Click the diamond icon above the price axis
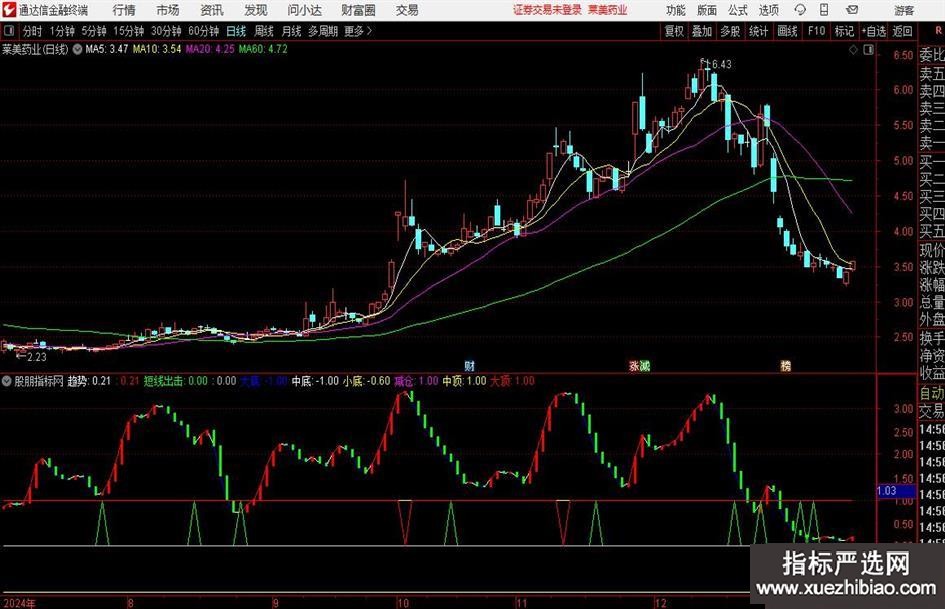 pyautogui.click(x=853, y=50)
